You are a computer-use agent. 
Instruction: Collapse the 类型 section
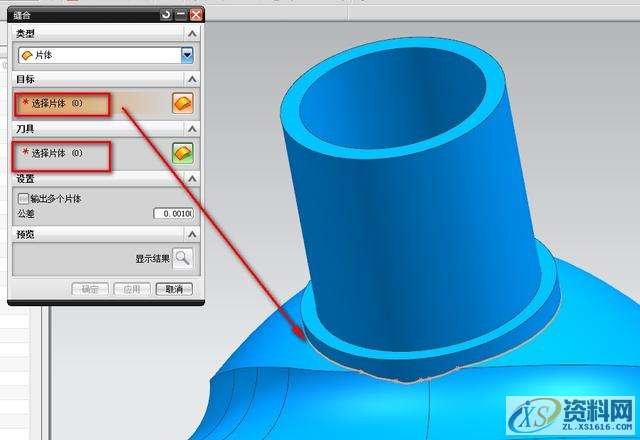193,33
